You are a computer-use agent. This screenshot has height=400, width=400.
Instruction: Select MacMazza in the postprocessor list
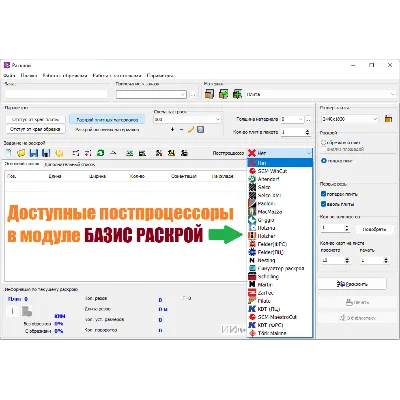coord(280,212)
